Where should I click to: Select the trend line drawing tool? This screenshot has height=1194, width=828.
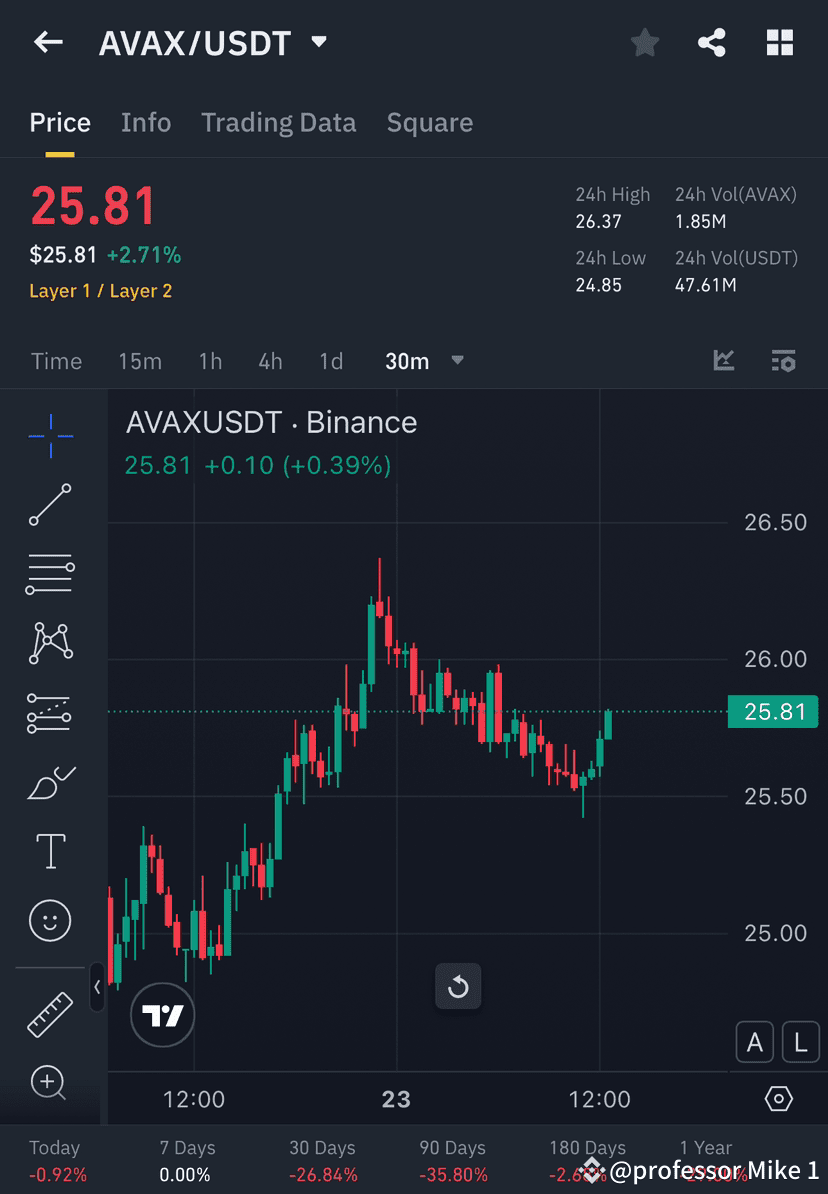[50, 505]
